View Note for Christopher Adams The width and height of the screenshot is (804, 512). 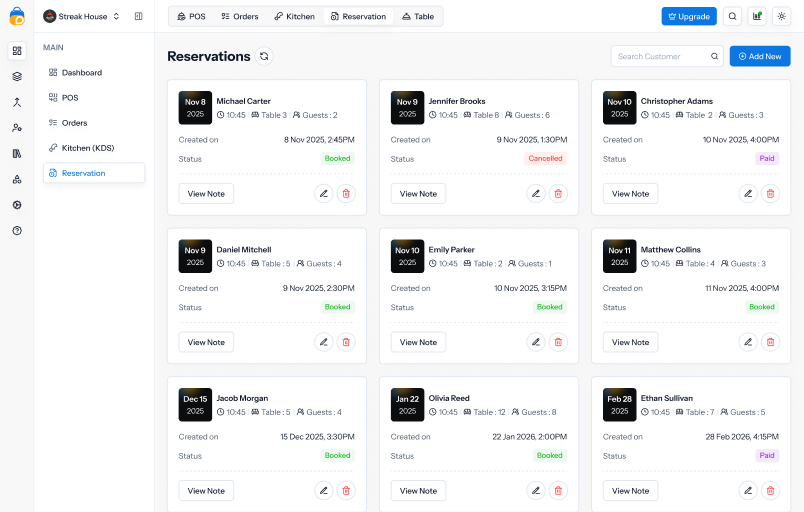point(630,194)
